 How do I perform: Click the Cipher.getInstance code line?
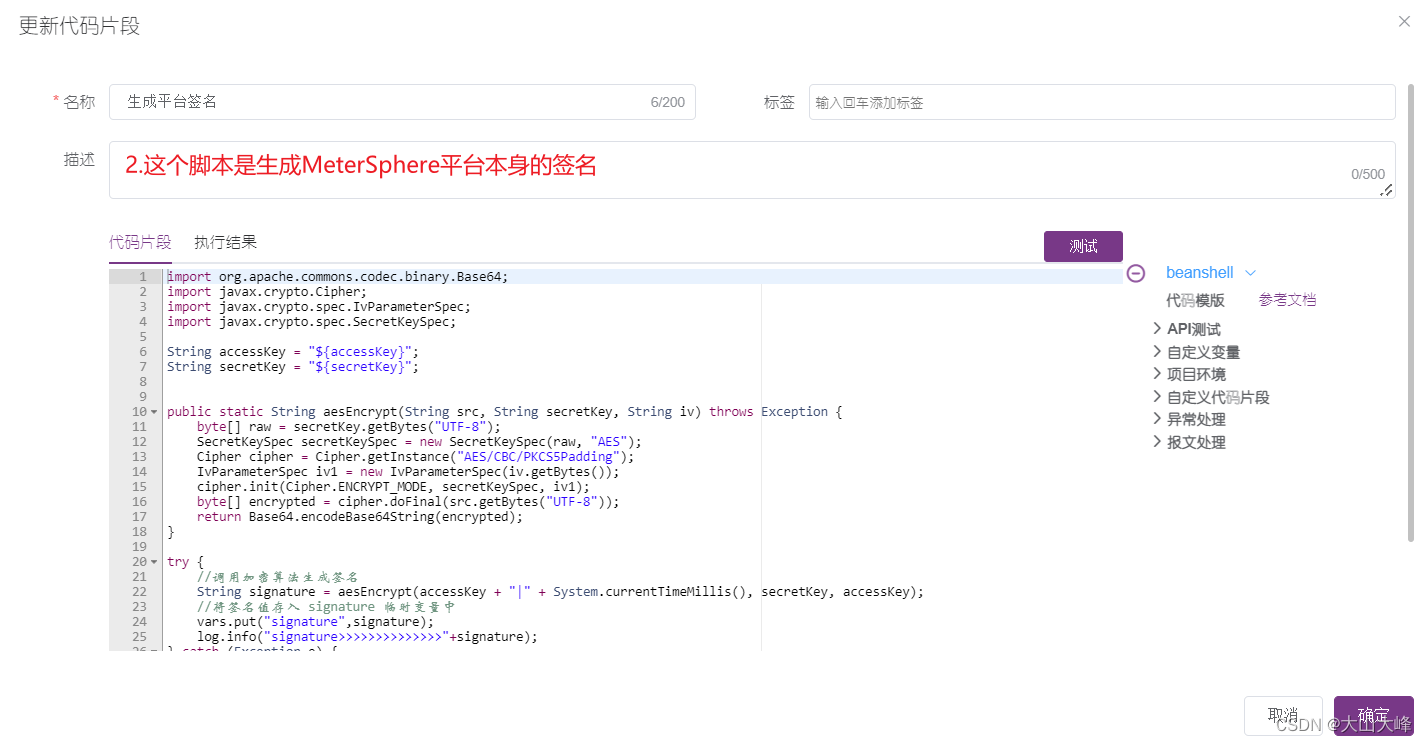(416, 457)
